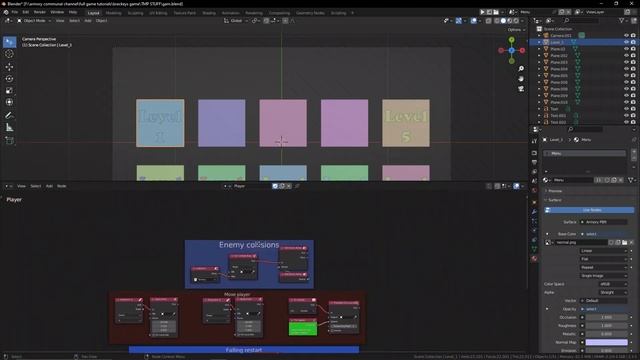Screen dimensions: 640x360
Task: Select the Measure tool
Action: coord(9,128)
